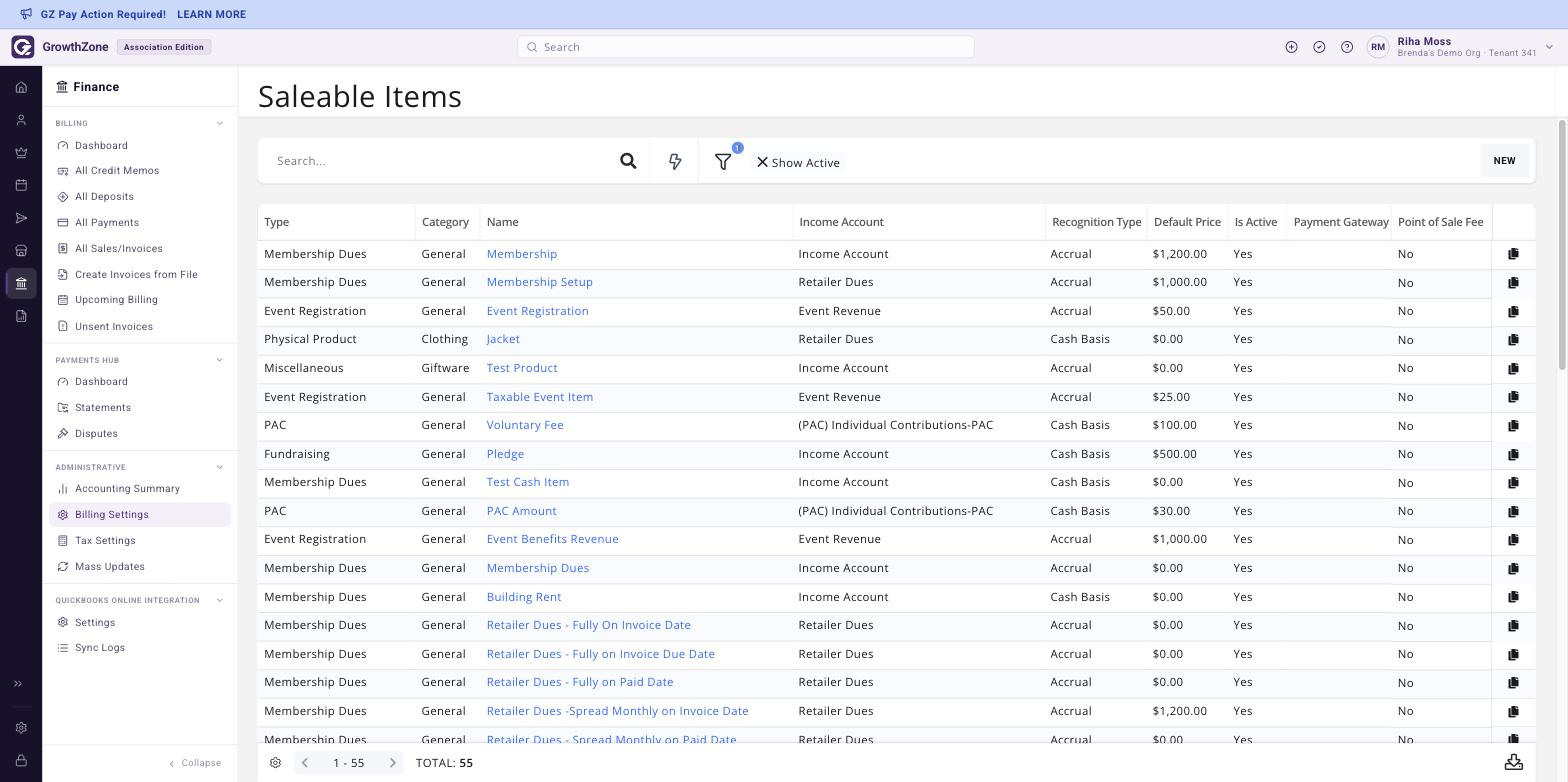Click the reports document icon in left rail
The image size is (1568, 782).
pos(21,316)
